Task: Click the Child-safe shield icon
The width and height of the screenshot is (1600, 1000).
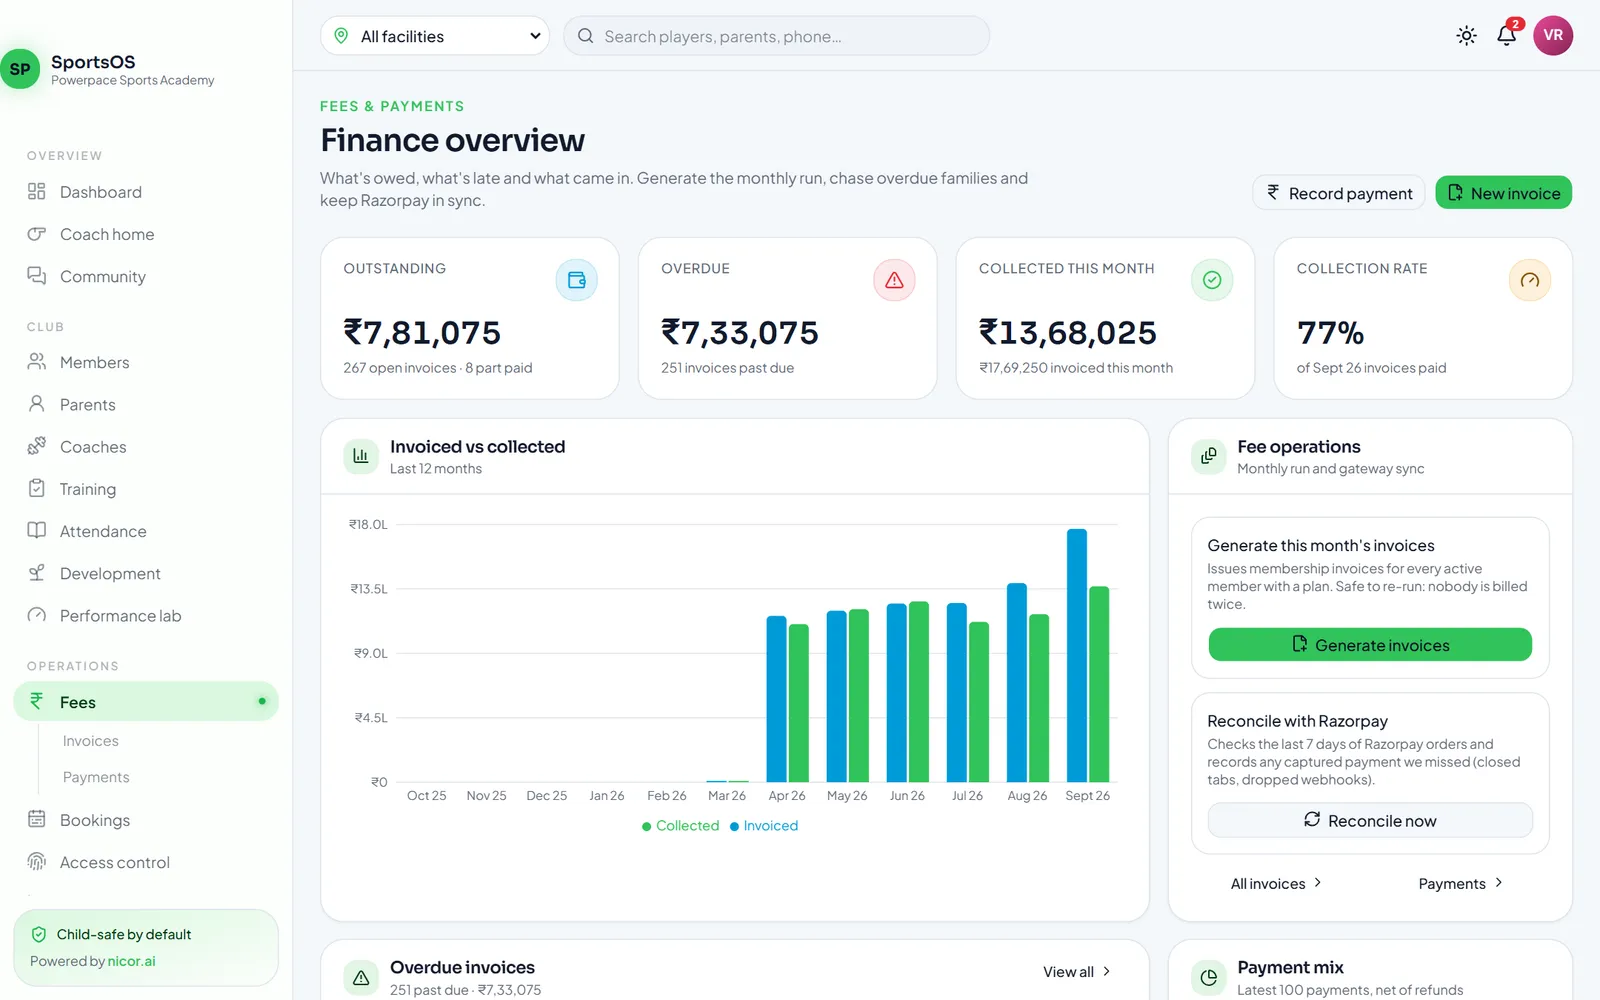Action: (39, 934)
